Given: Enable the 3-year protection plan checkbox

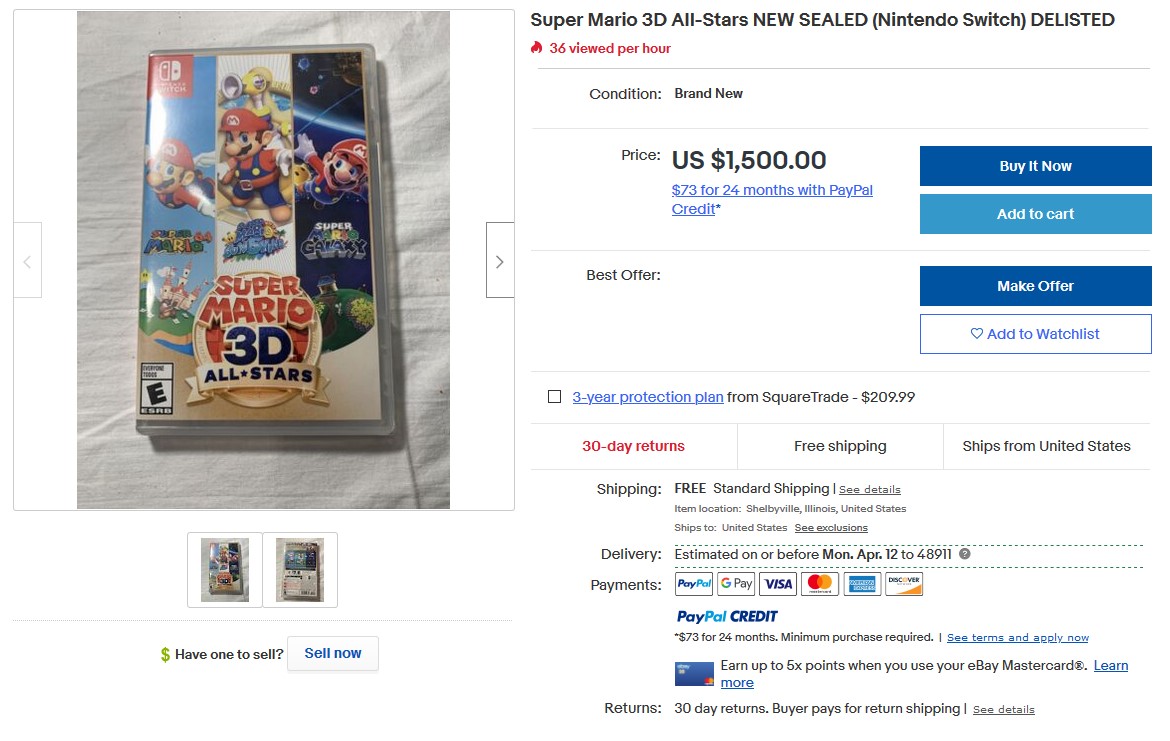Looking at the screenshot, I should coord(554,396).
